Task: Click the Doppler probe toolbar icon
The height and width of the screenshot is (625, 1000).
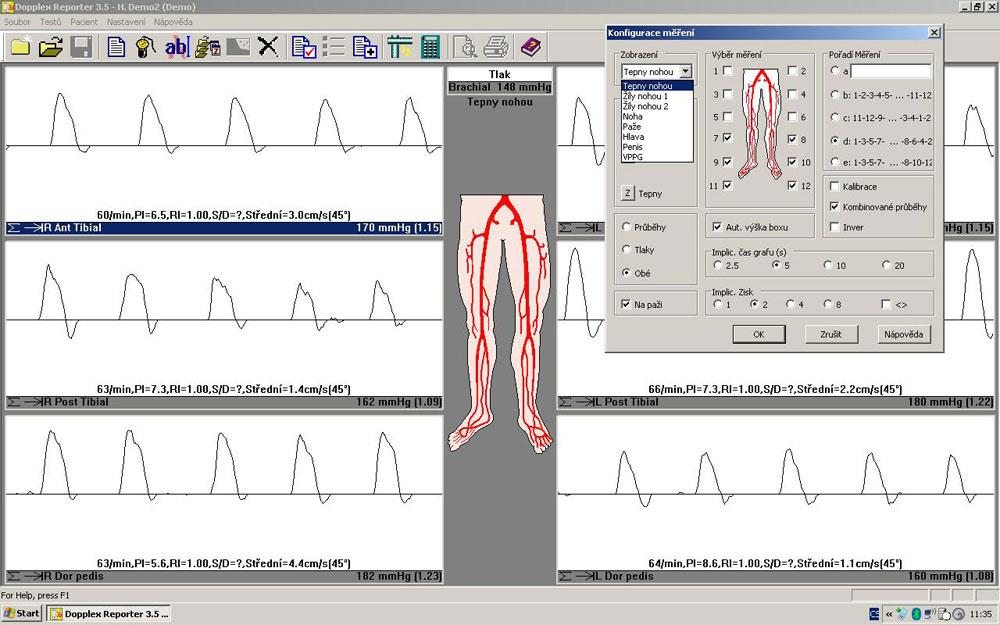Action: pos(145,46)
